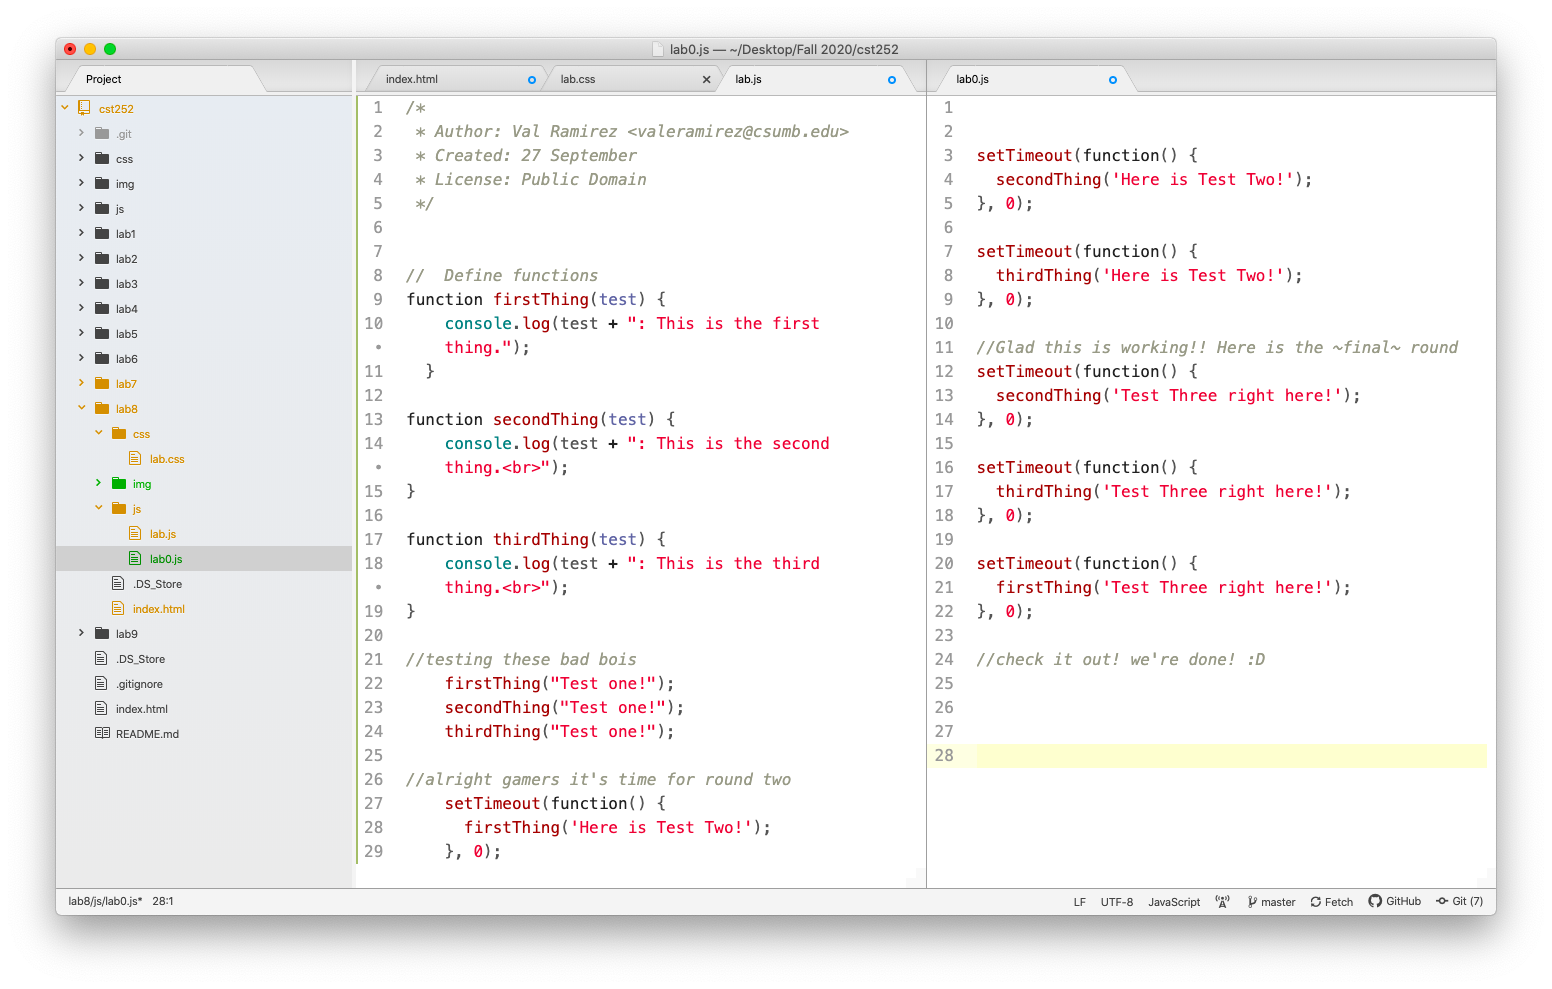Select the .gitignore file in the tree

click(139, 683)
